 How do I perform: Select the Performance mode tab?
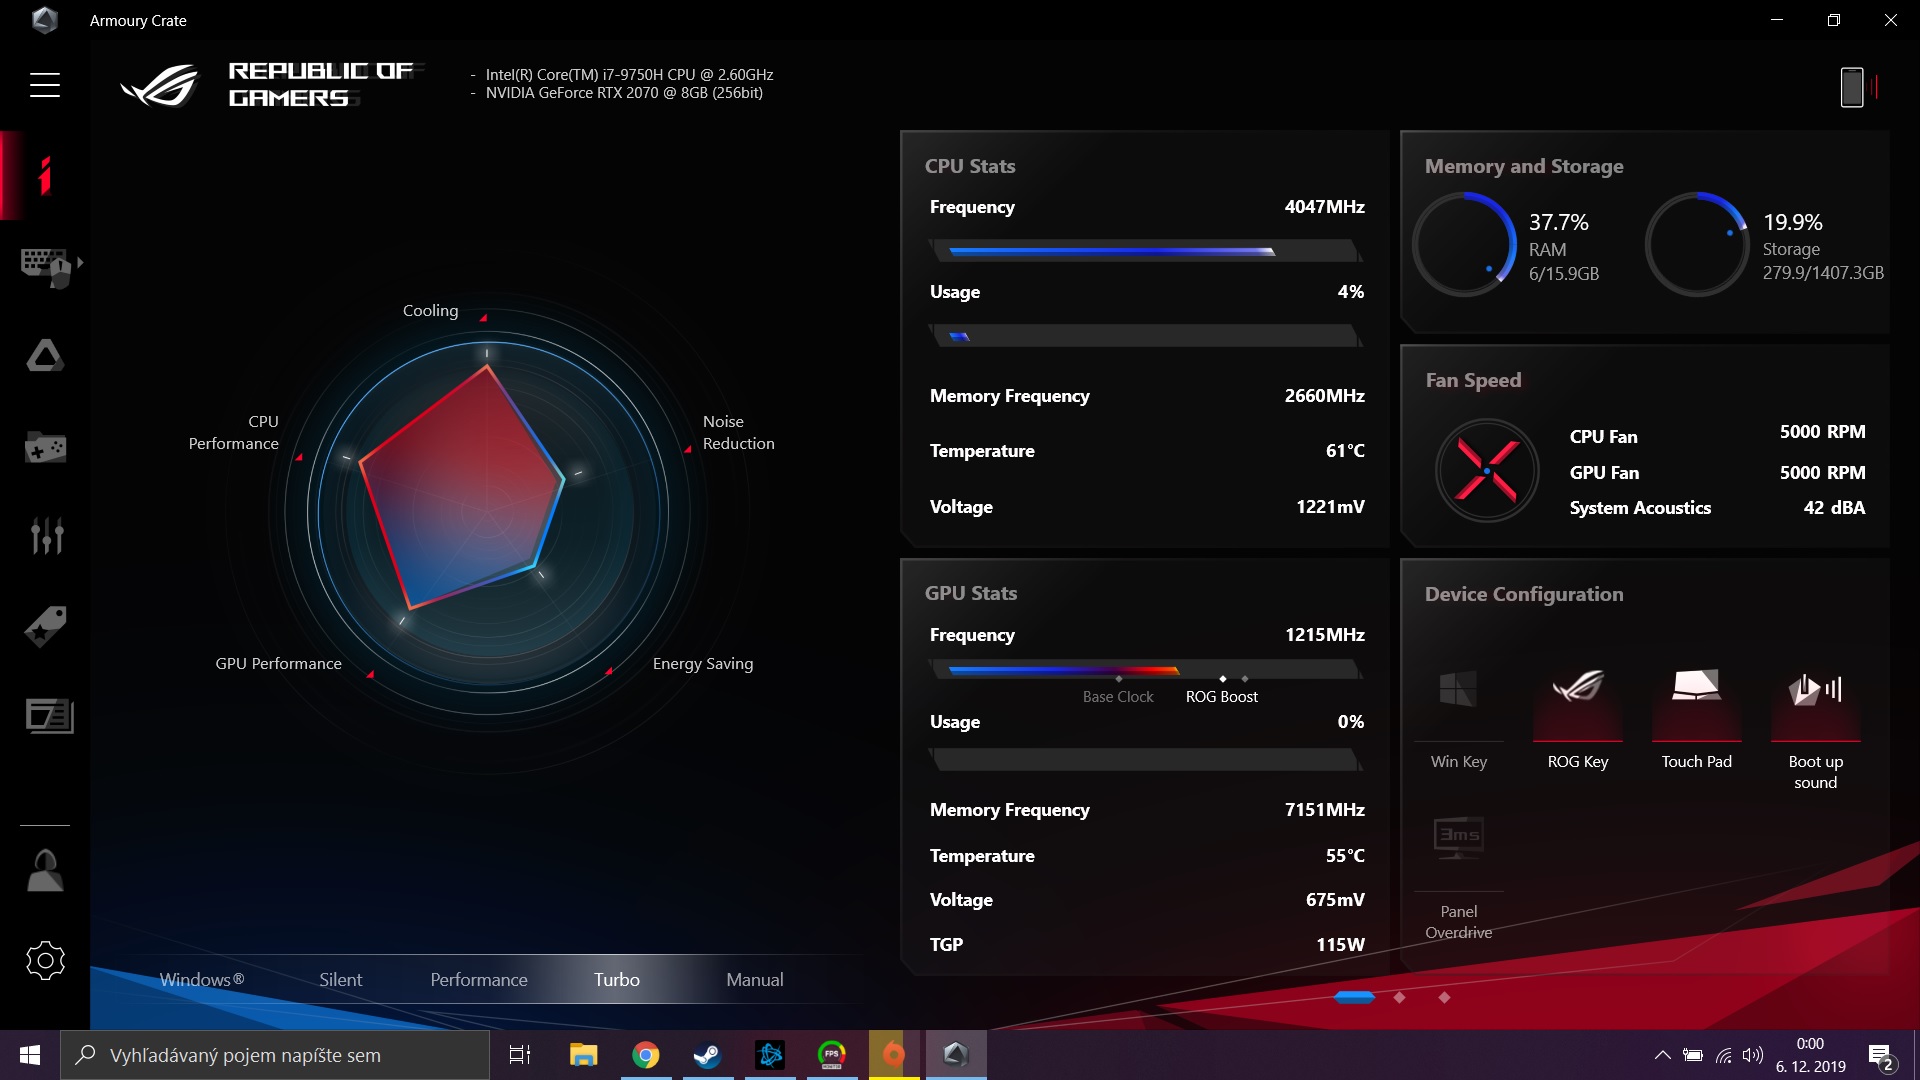tap(479, 980)
